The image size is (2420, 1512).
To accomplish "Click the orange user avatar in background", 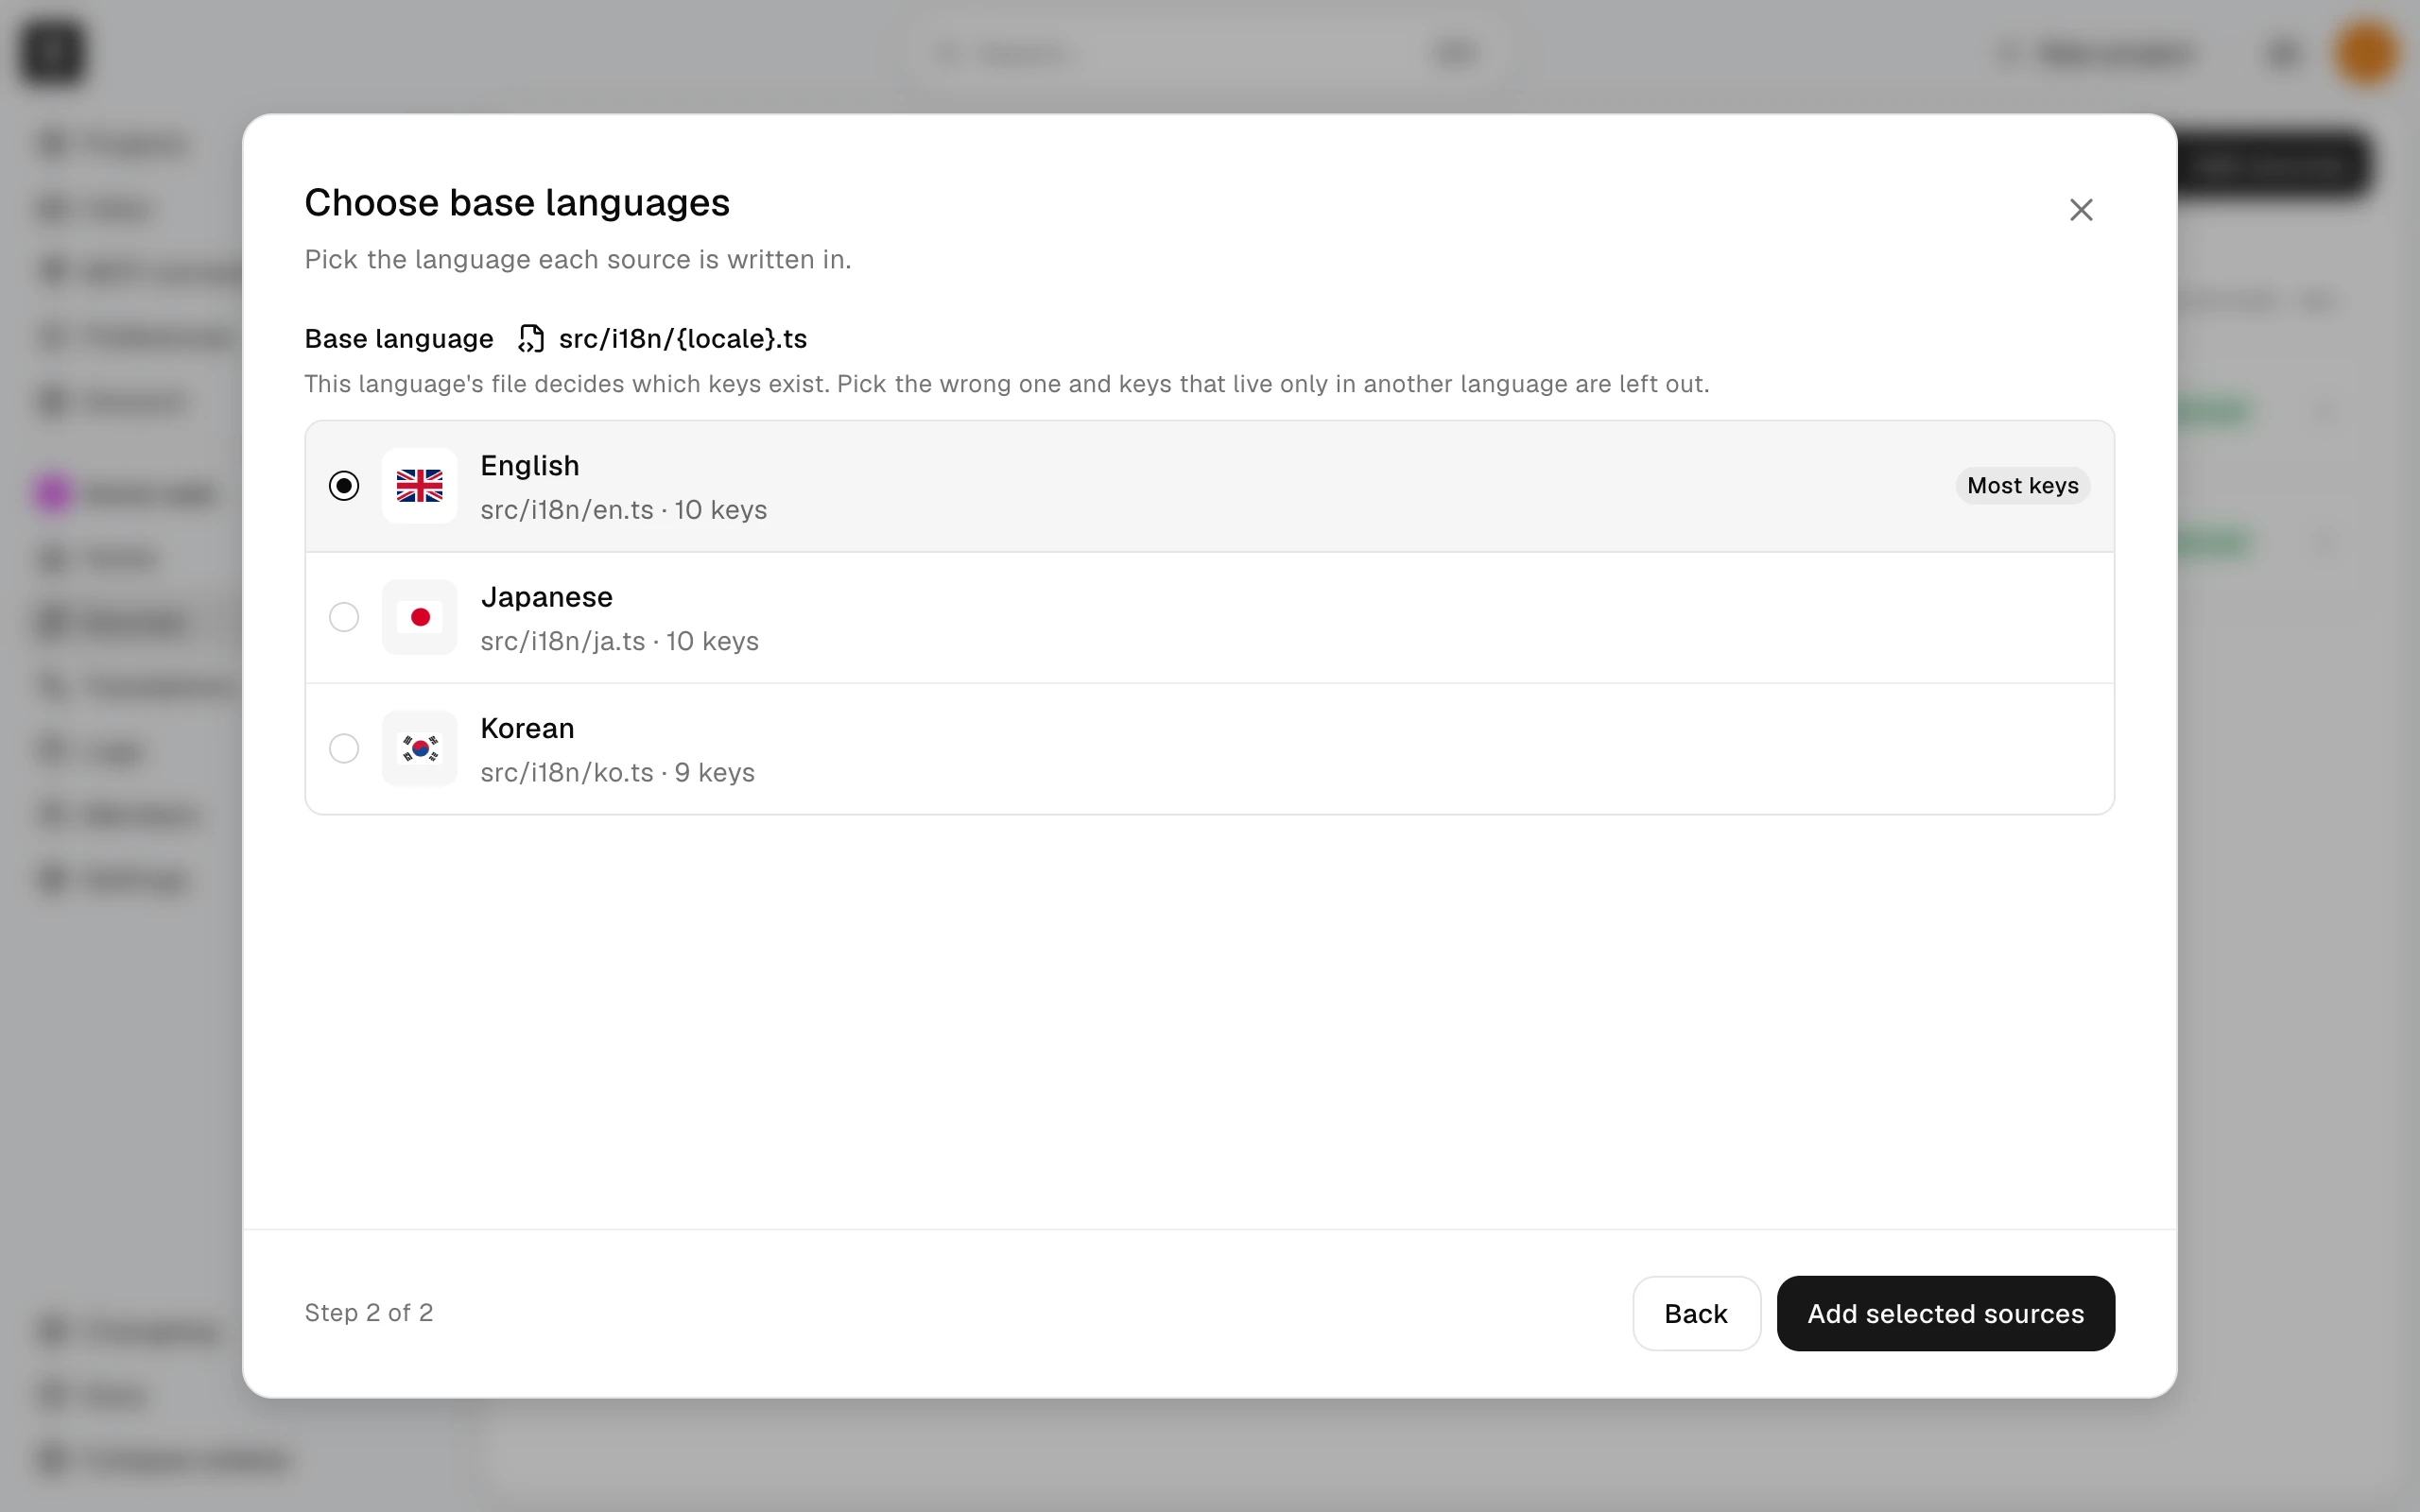I will click(2366, 52).
